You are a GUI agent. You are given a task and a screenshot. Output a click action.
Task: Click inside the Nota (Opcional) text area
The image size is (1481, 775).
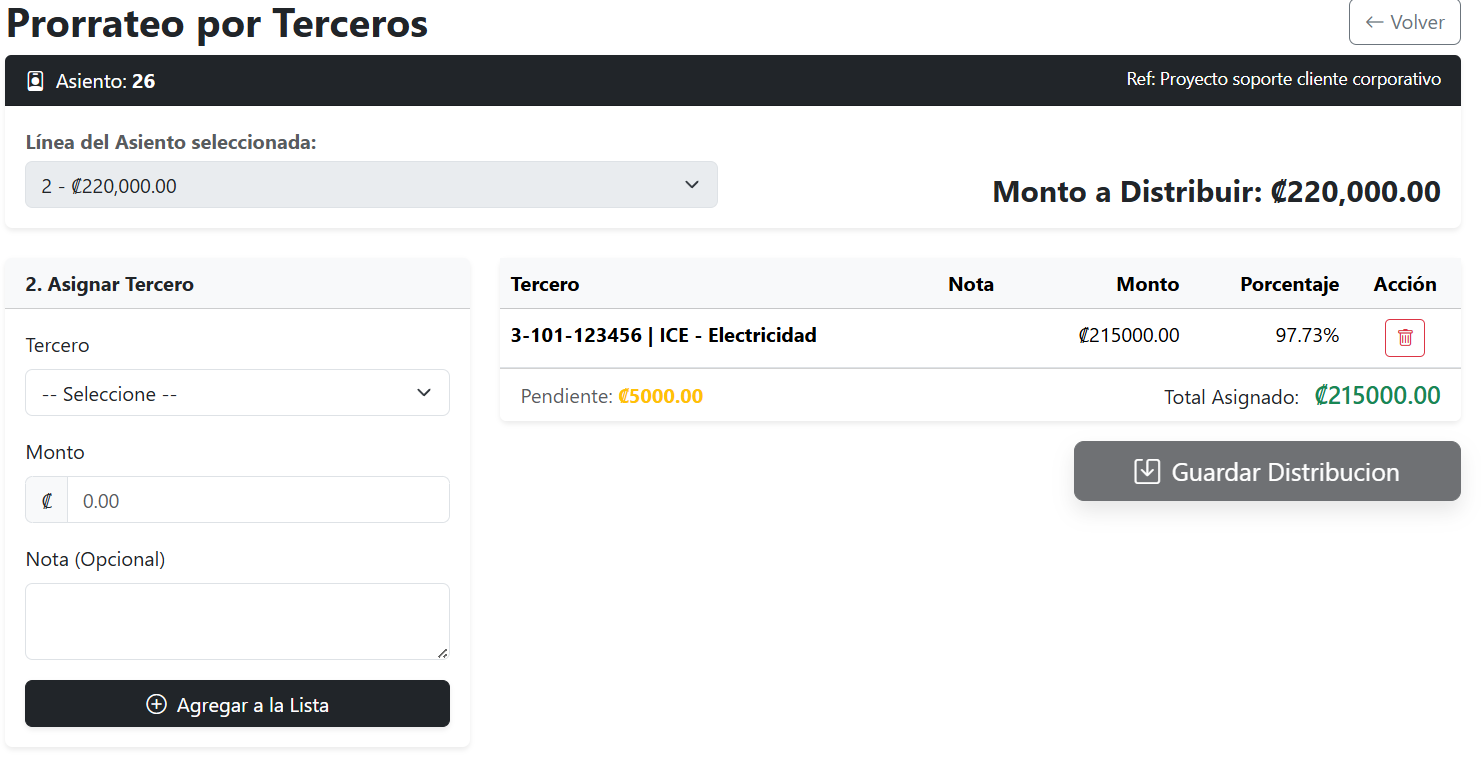[237, 620]
